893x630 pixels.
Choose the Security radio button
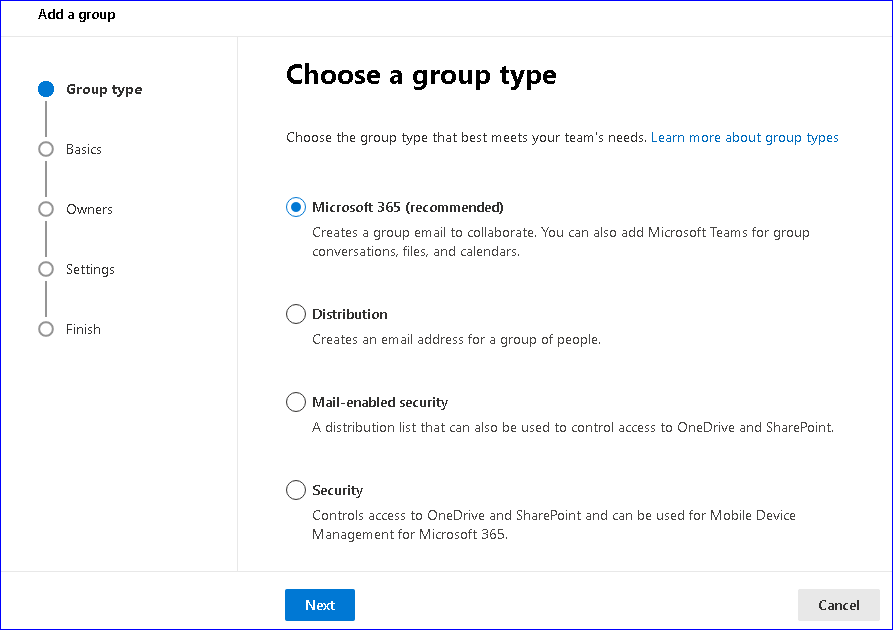tap(296, 490)
